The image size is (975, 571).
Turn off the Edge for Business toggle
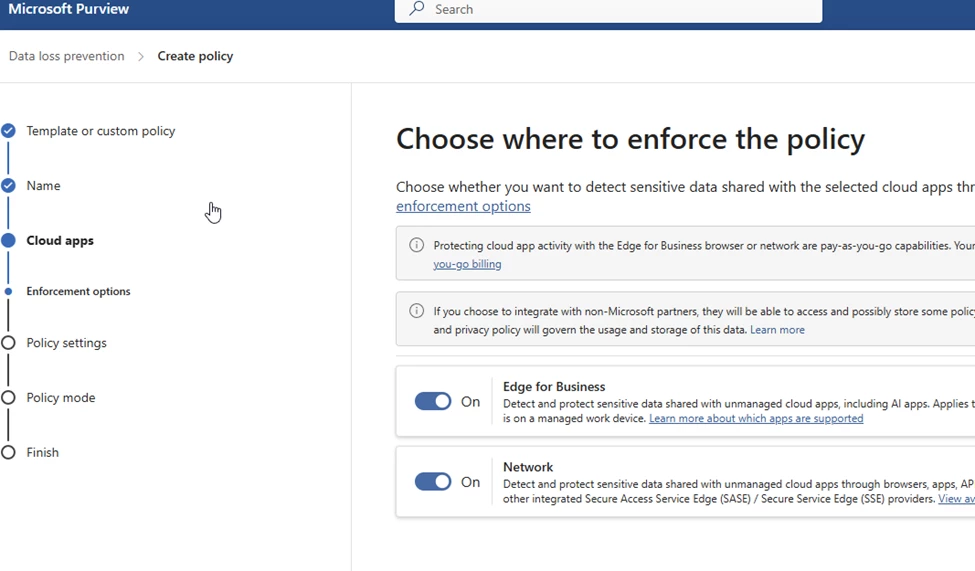tap(433, 401)
